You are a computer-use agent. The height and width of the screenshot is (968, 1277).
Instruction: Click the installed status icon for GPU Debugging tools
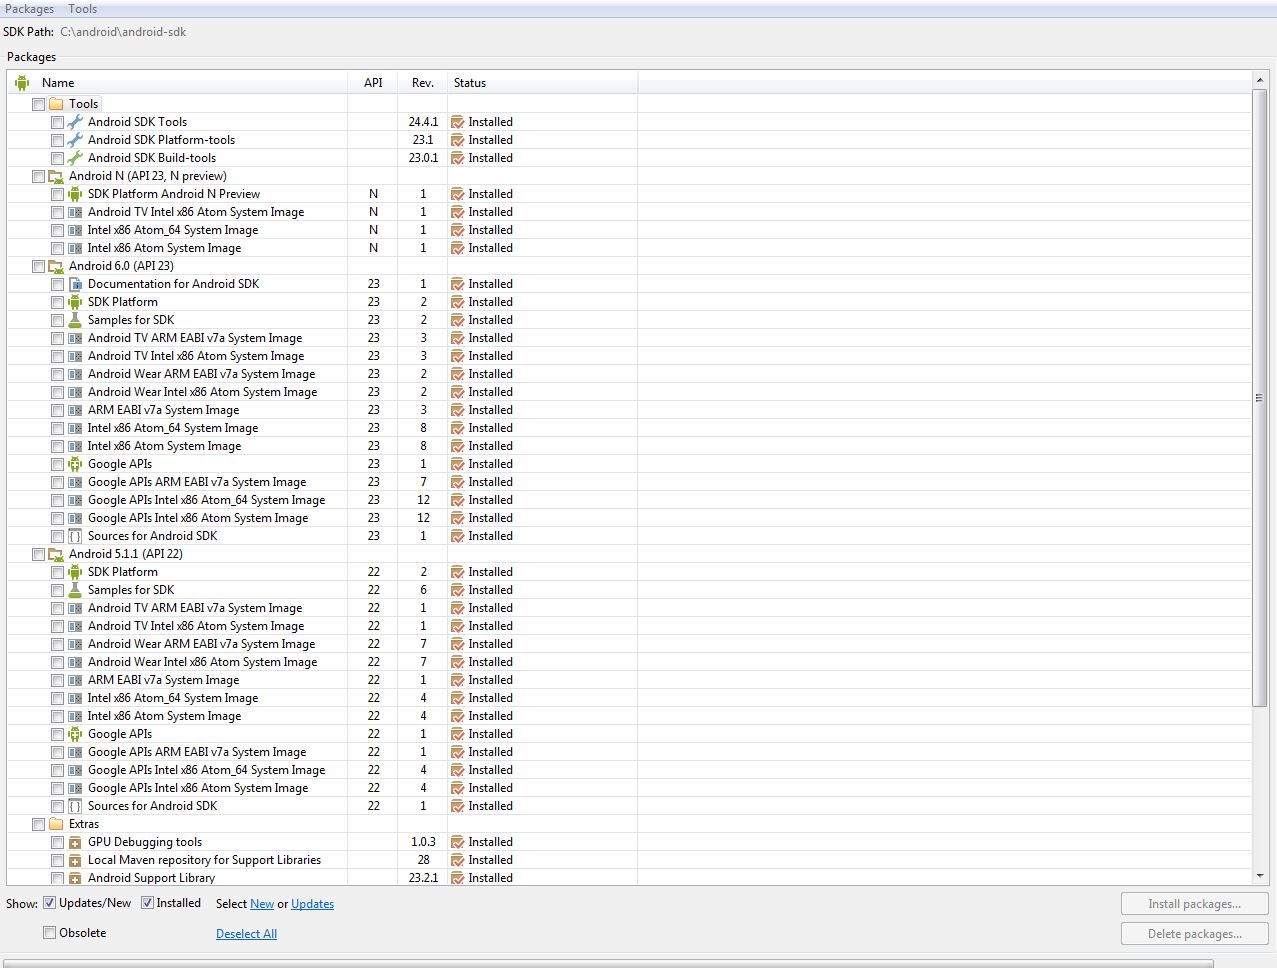tap(458, 842)
